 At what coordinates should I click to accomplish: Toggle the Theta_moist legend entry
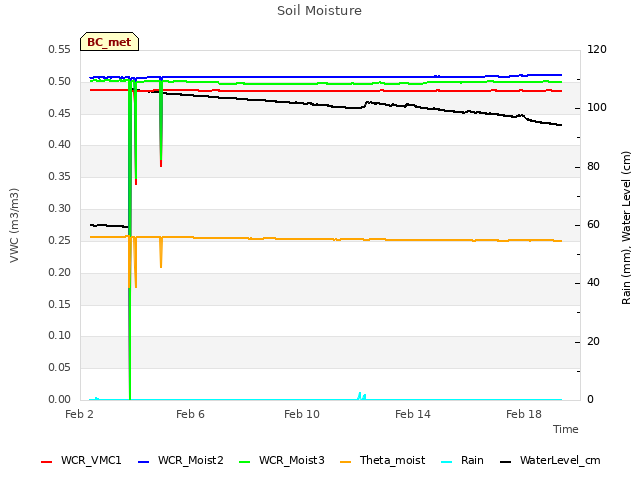(x=382, y=460)
